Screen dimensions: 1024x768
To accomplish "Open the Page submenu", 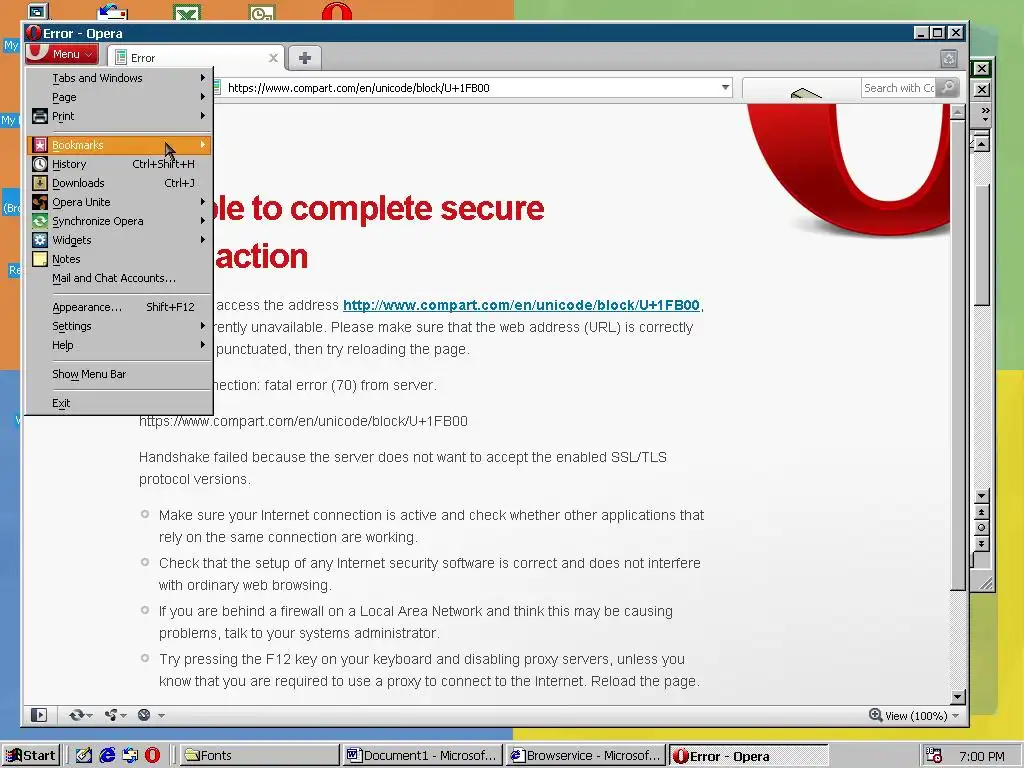I will tap(120, 97).
